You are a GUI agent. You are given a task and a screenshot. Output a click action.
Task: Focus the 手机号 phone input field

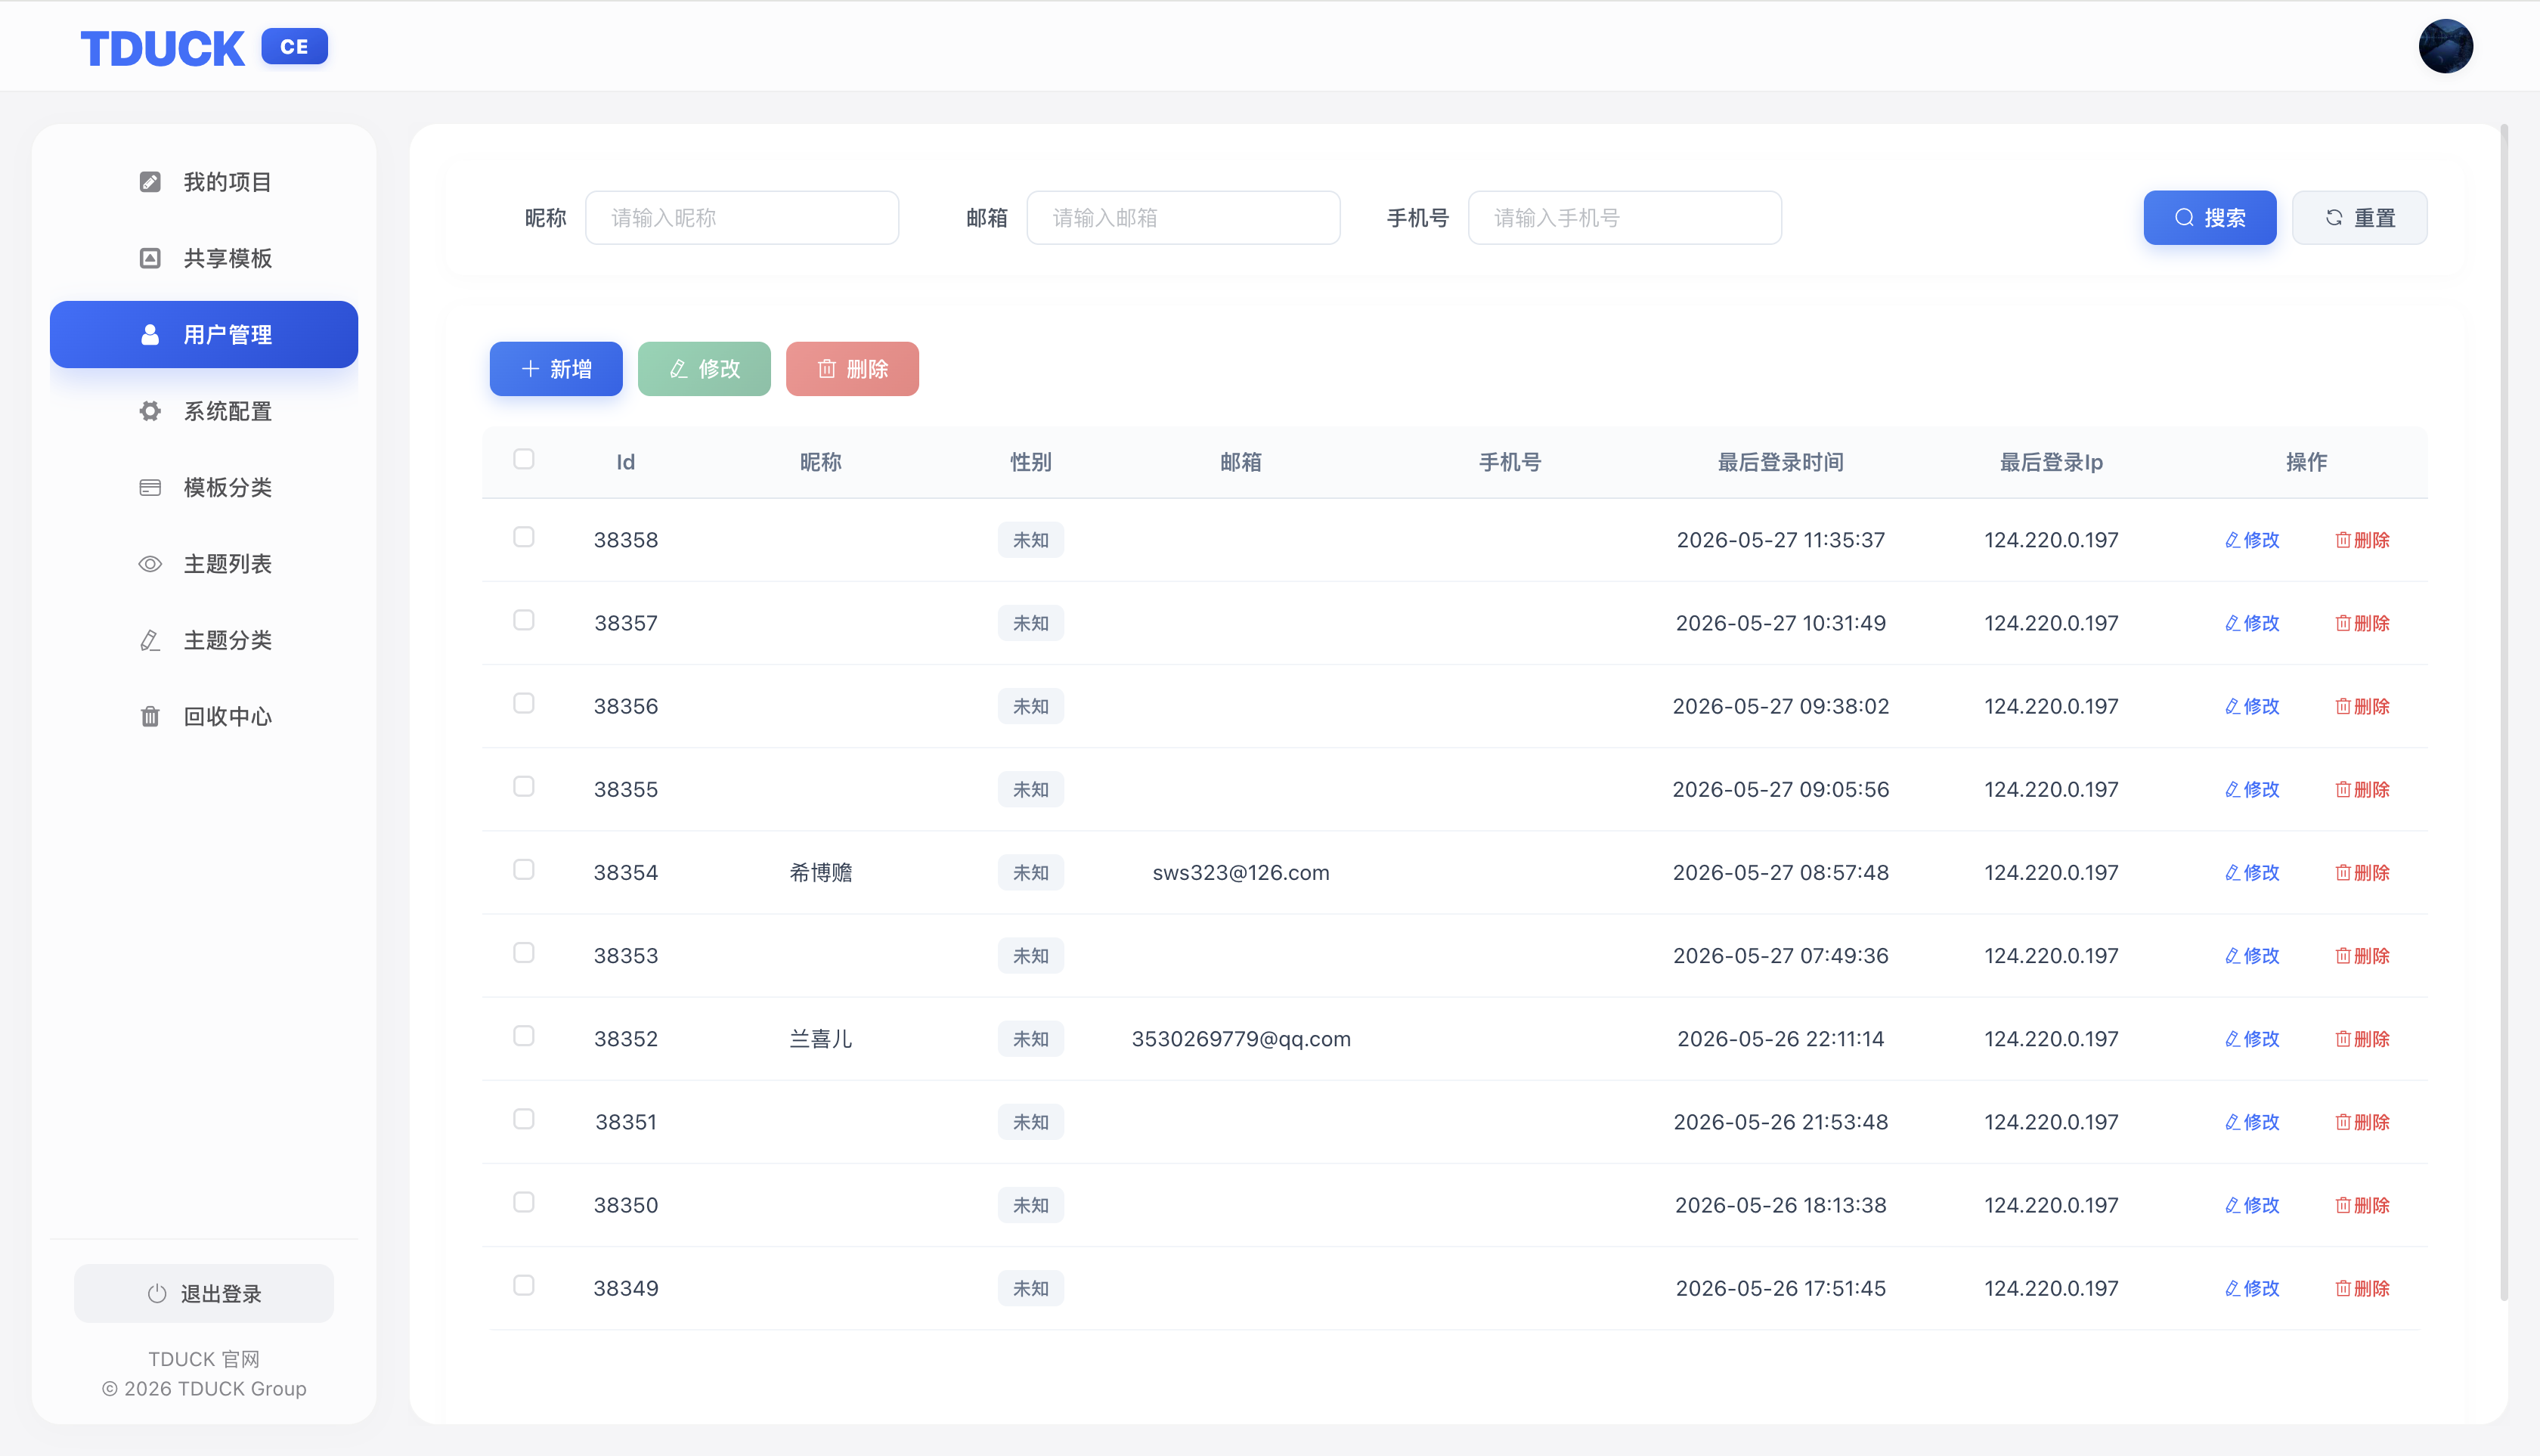coord(1625,218)
